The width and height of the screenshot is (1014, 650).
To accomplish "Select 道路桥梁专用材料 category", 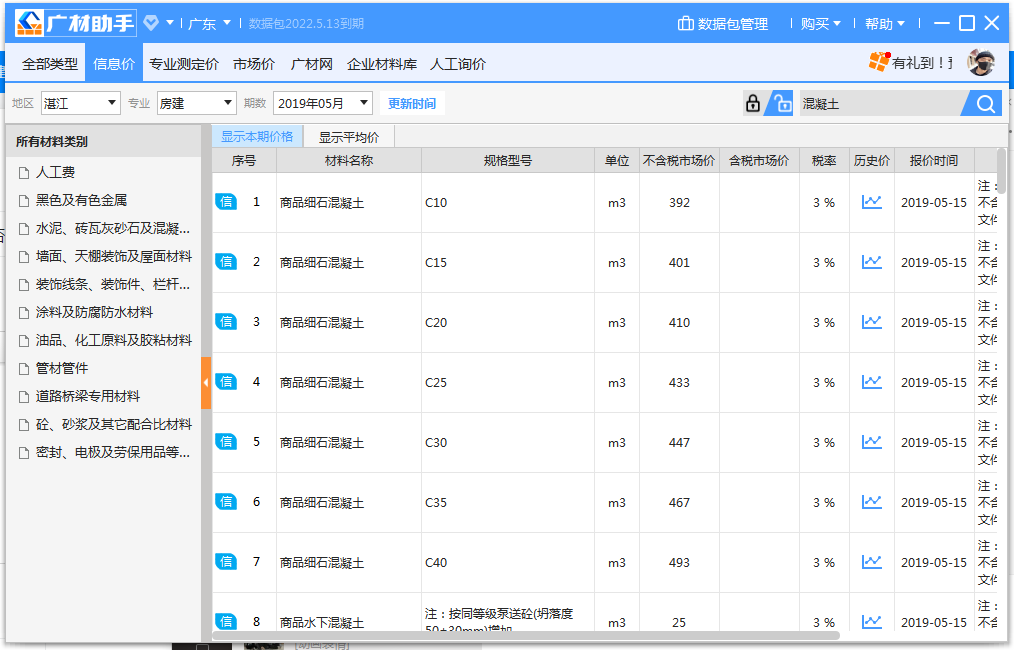I will point(87,396).
